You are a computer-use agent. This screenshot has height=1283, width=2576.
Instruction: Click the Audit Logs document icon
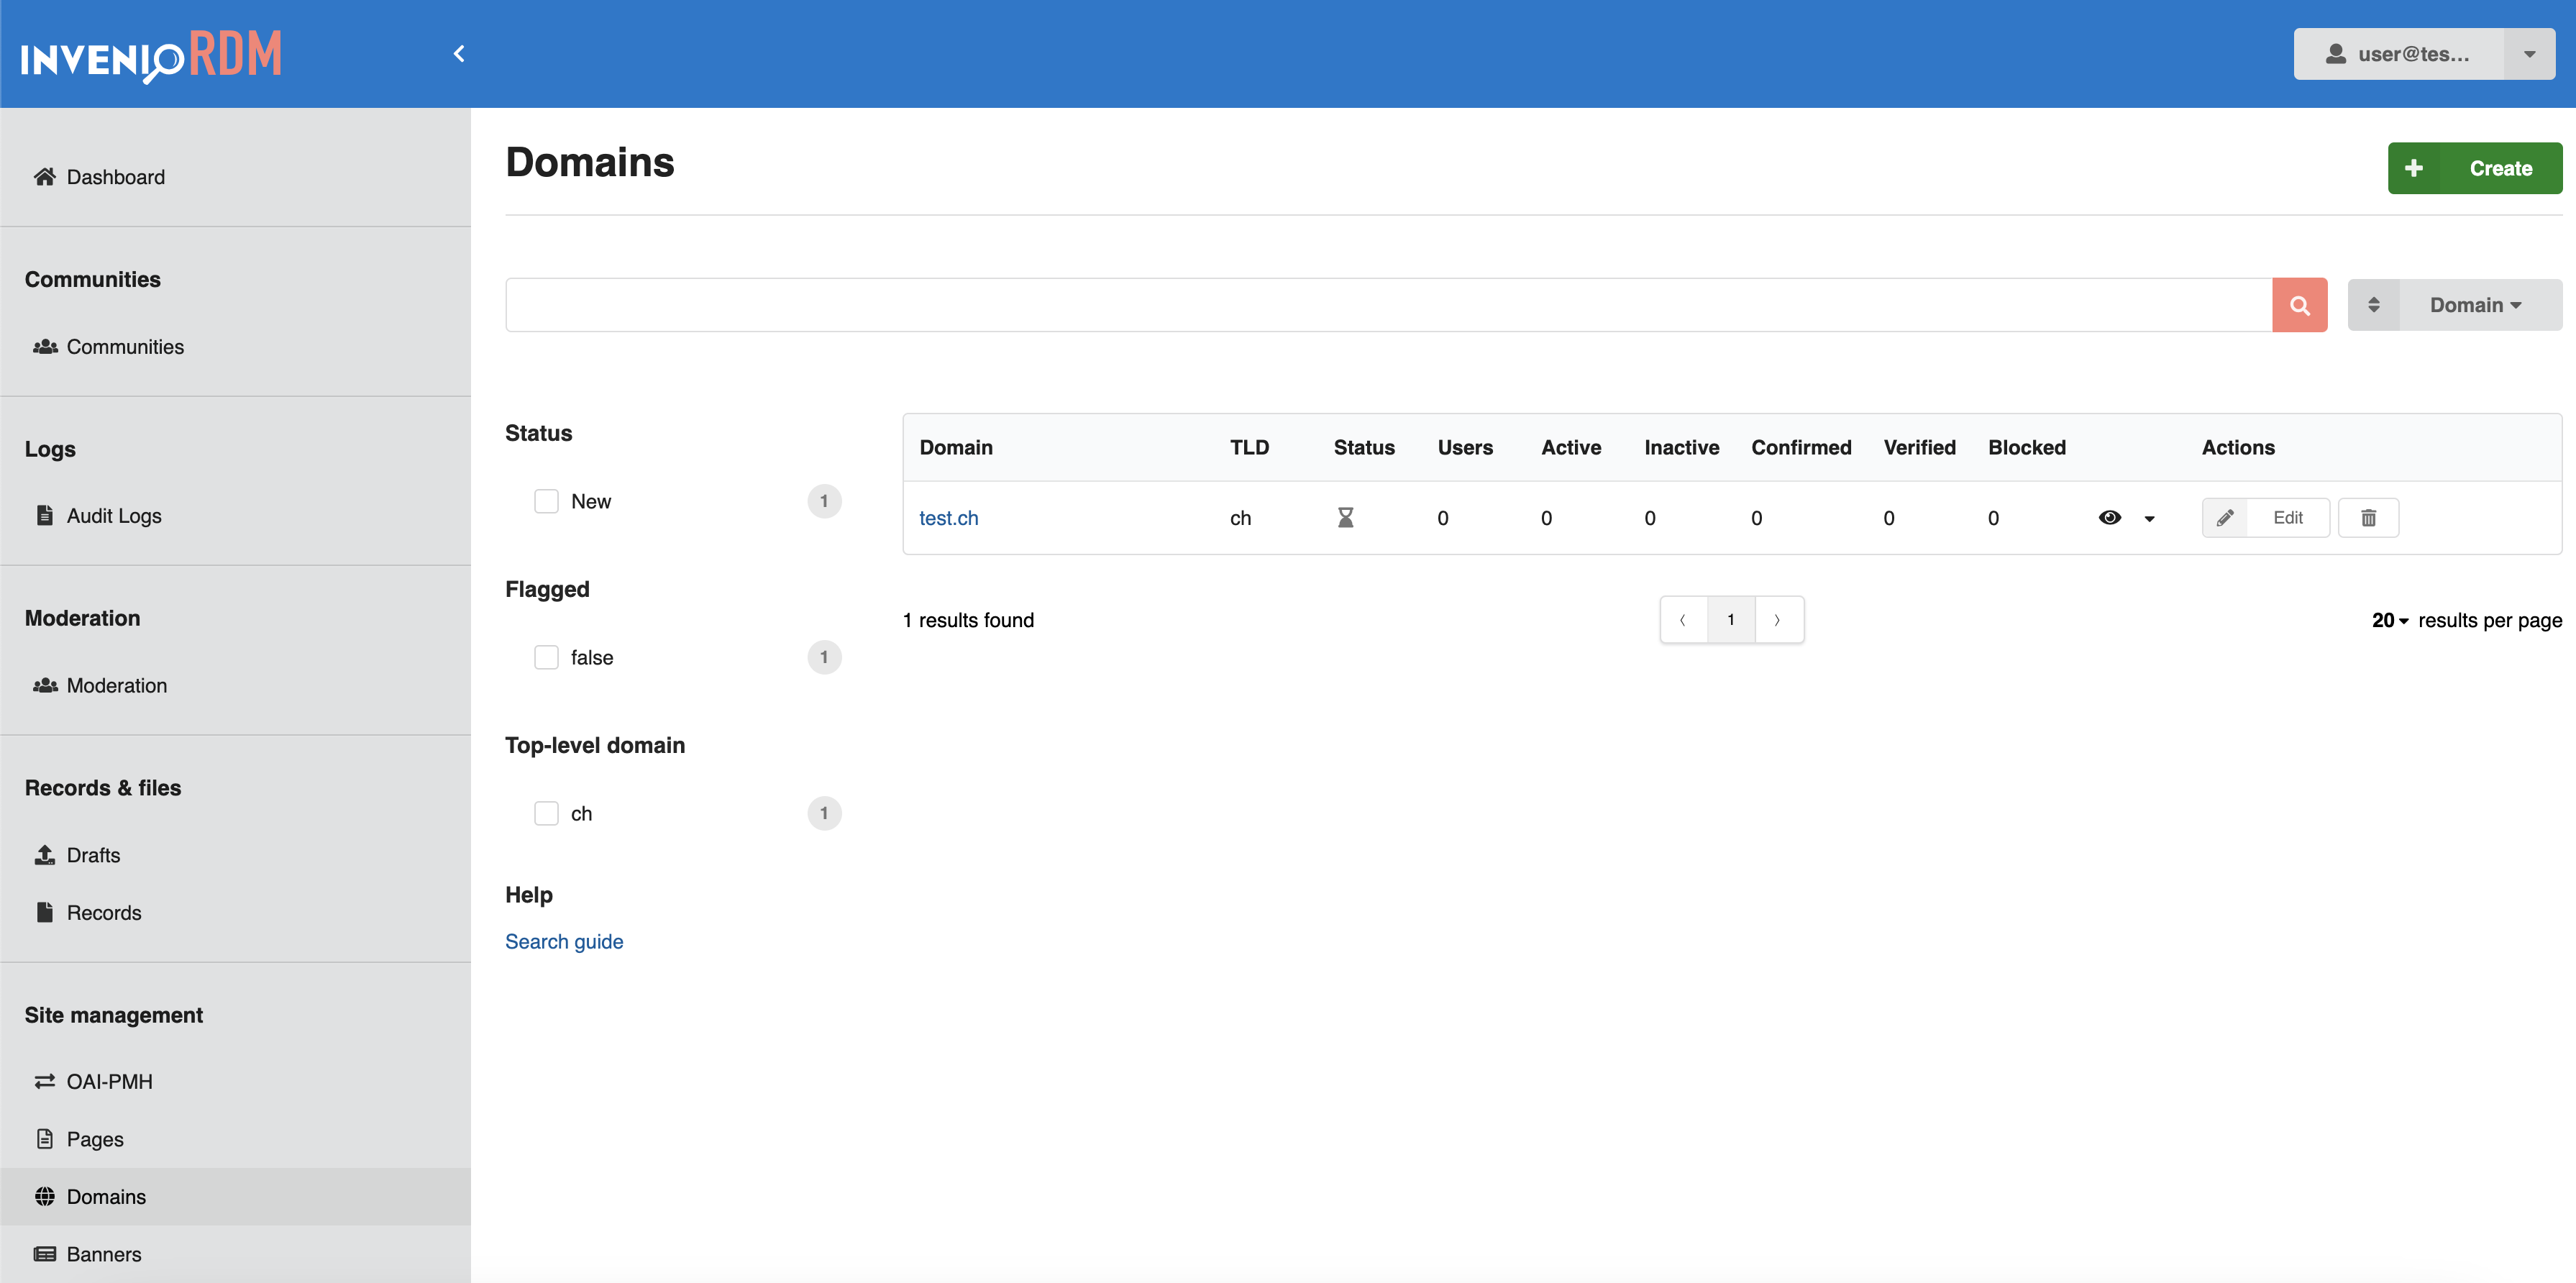click(44, 515)
